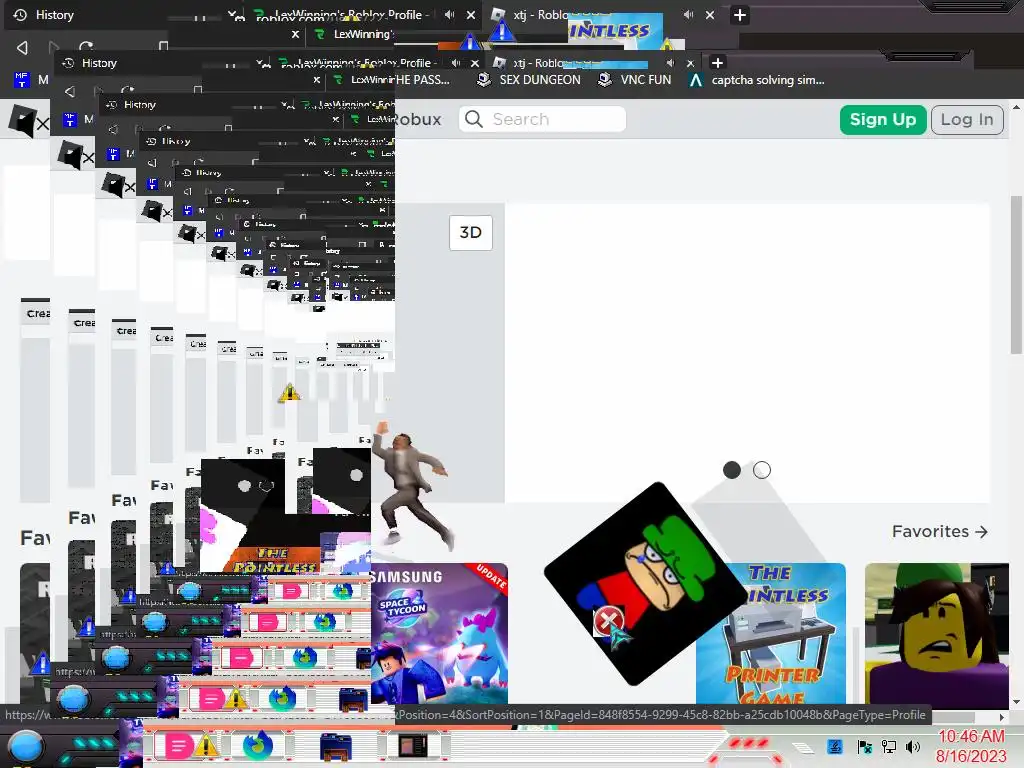Open the VNC FUN bookmark
The height and width of the screenshot is (768, 1024).
[635, 80]
